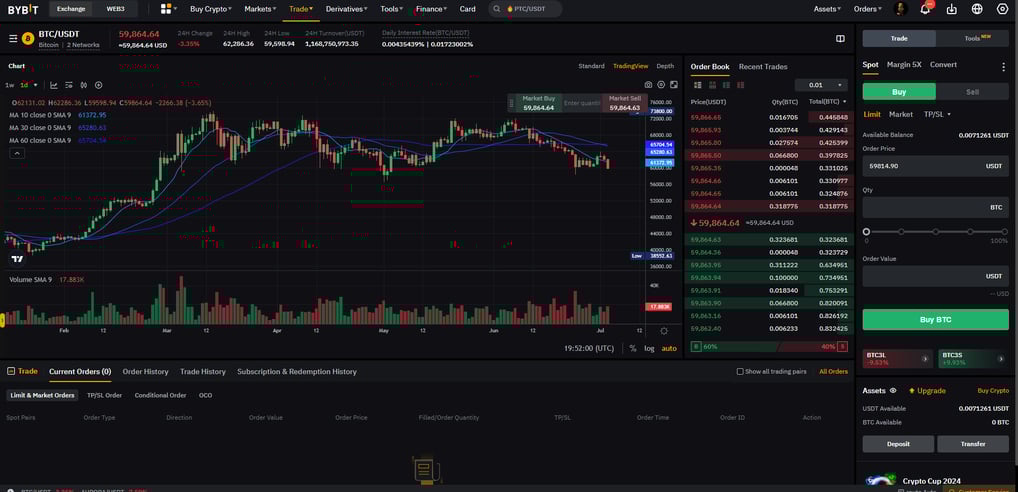The height and width of the screenshot is (492, 1018).
Task: Collapse the indicator legend chevron
Action: tap(17, 153)
